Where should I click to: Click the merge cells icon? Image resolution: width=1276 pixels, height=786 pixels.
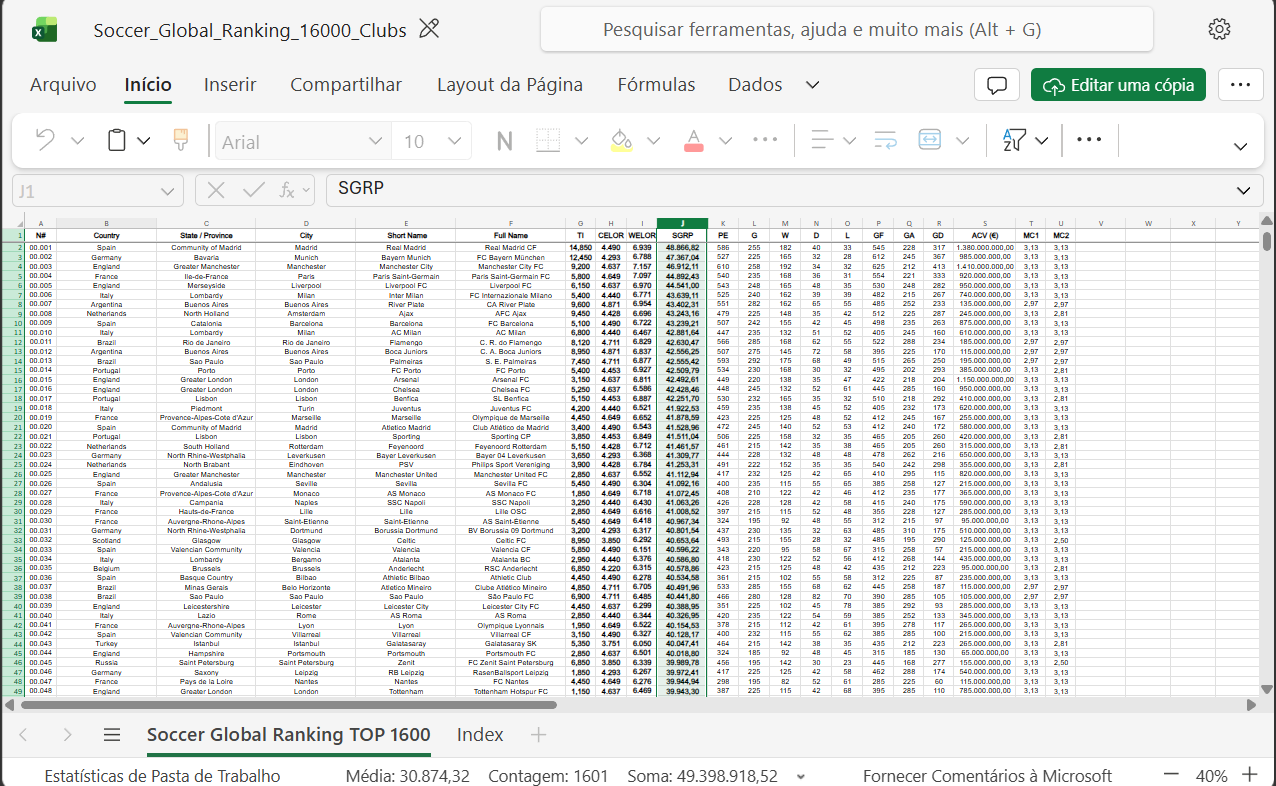click(x=931, y=140)
